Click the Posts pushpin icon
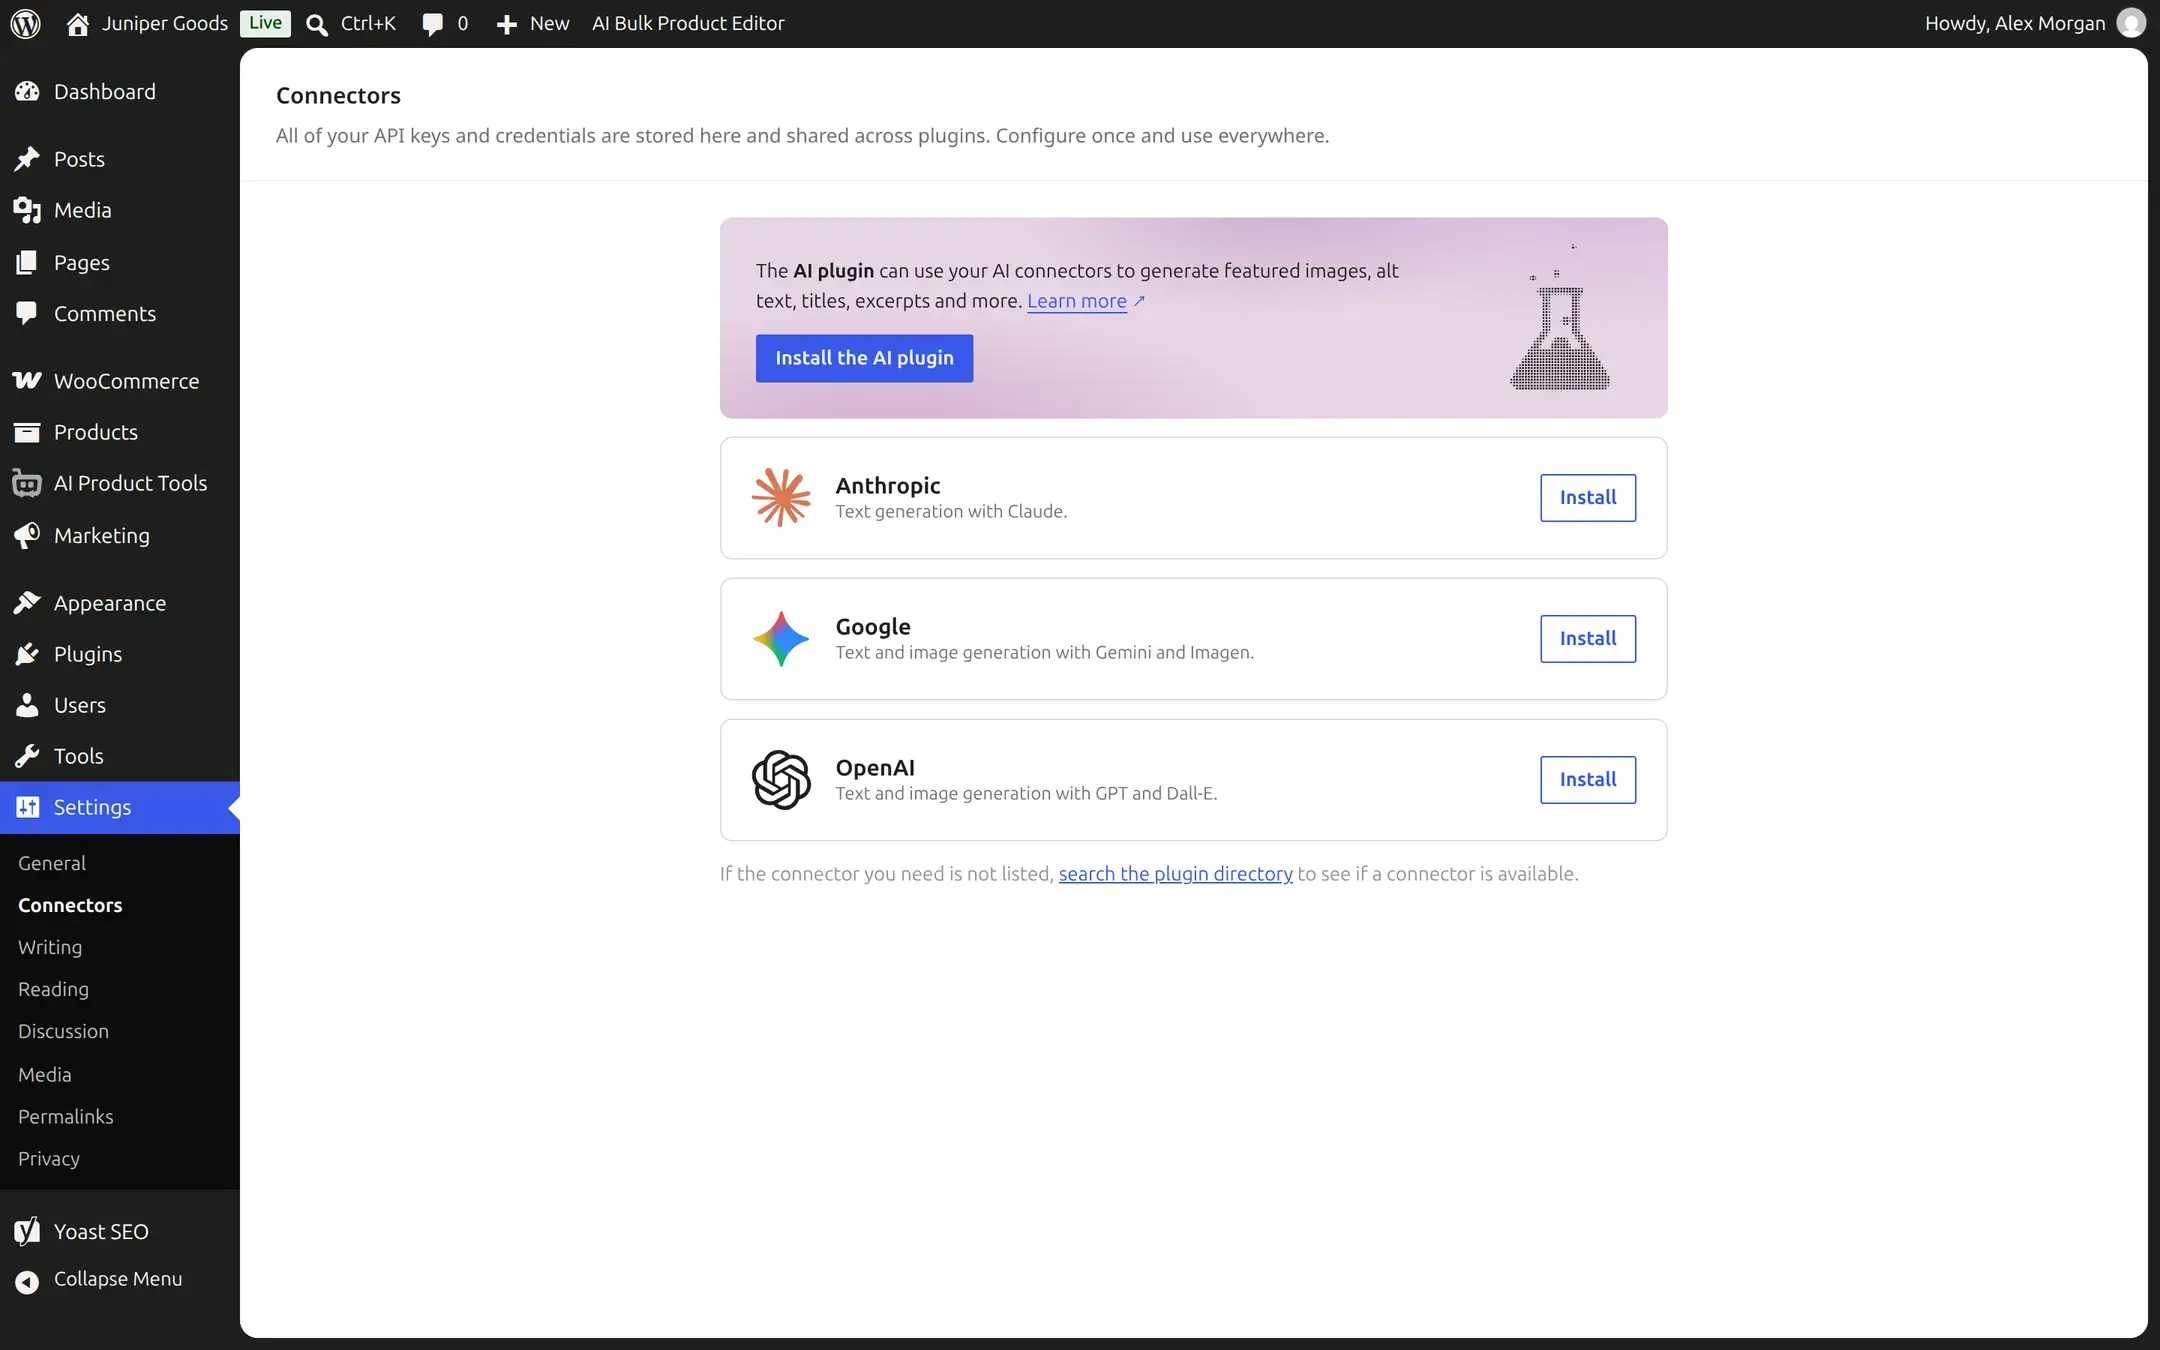 pos(27,159)
